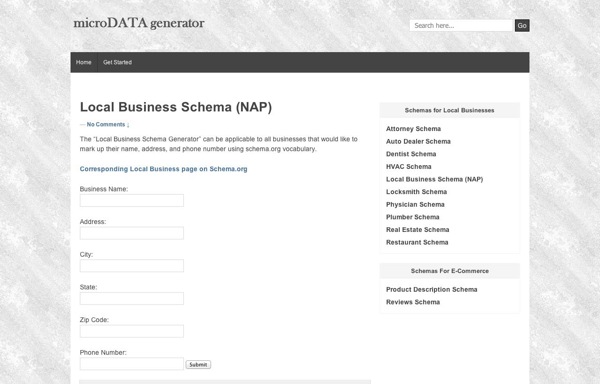Open the Reviews Schema link

(413, 302)
